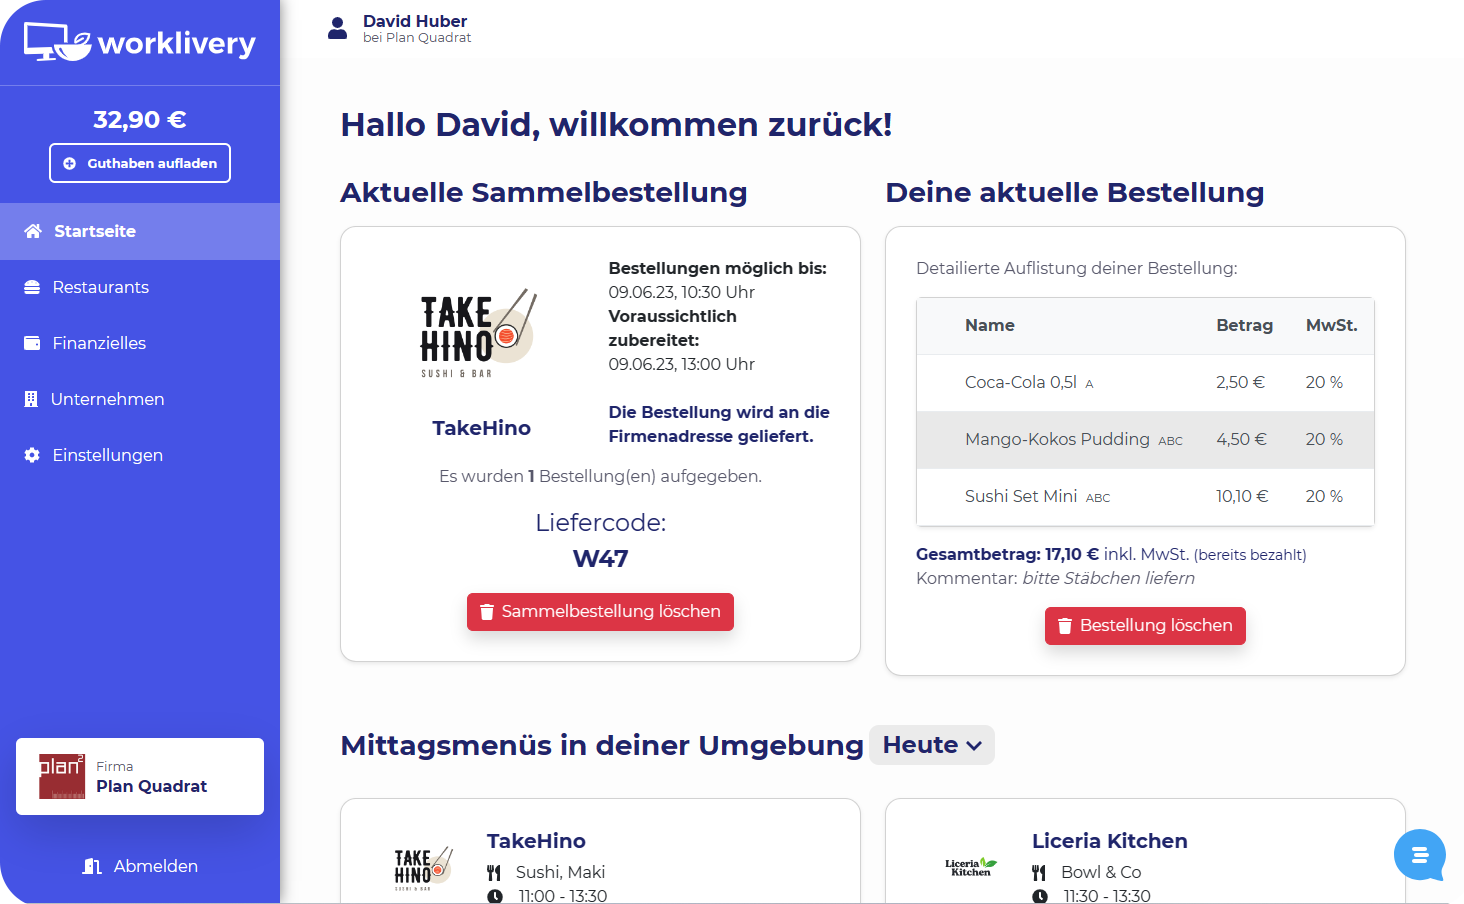Expand the Heute day dropdown
Viewport: 1464px width, 904px height.
[x=931, y=745]
